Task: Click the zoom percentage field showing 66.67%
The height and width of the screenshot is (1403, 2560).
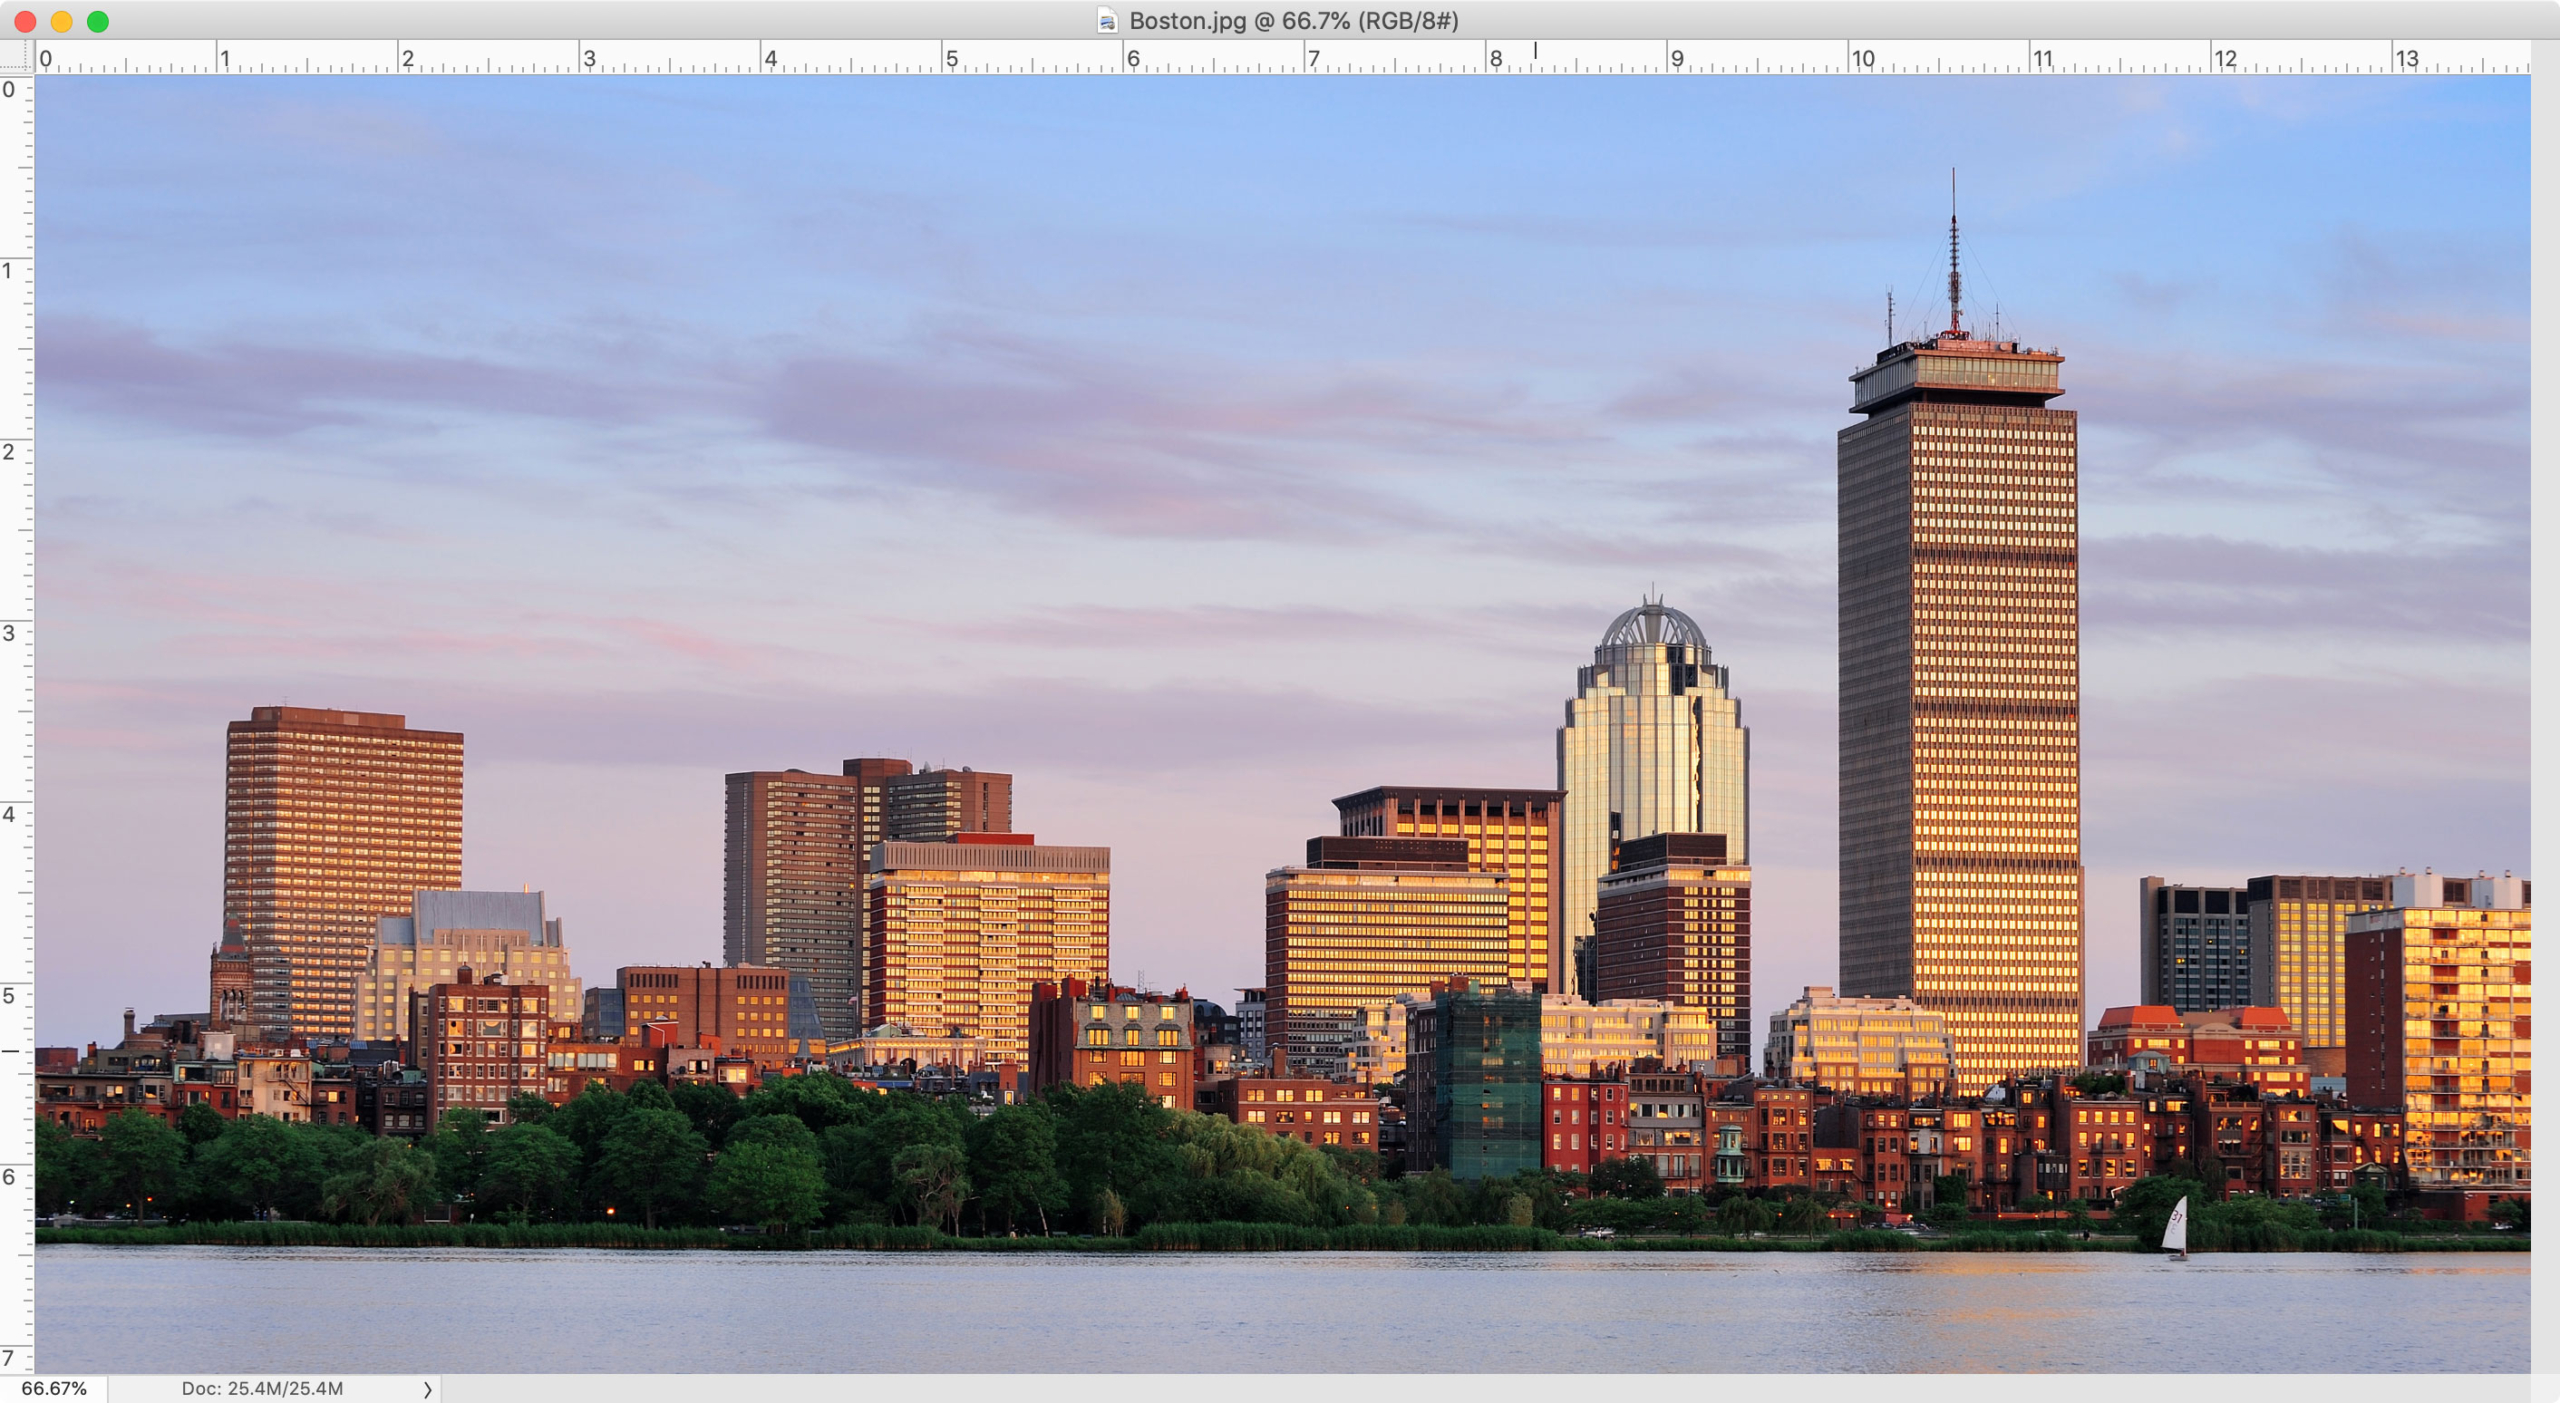Action: pyautogui.click(x=54, y=1388)
